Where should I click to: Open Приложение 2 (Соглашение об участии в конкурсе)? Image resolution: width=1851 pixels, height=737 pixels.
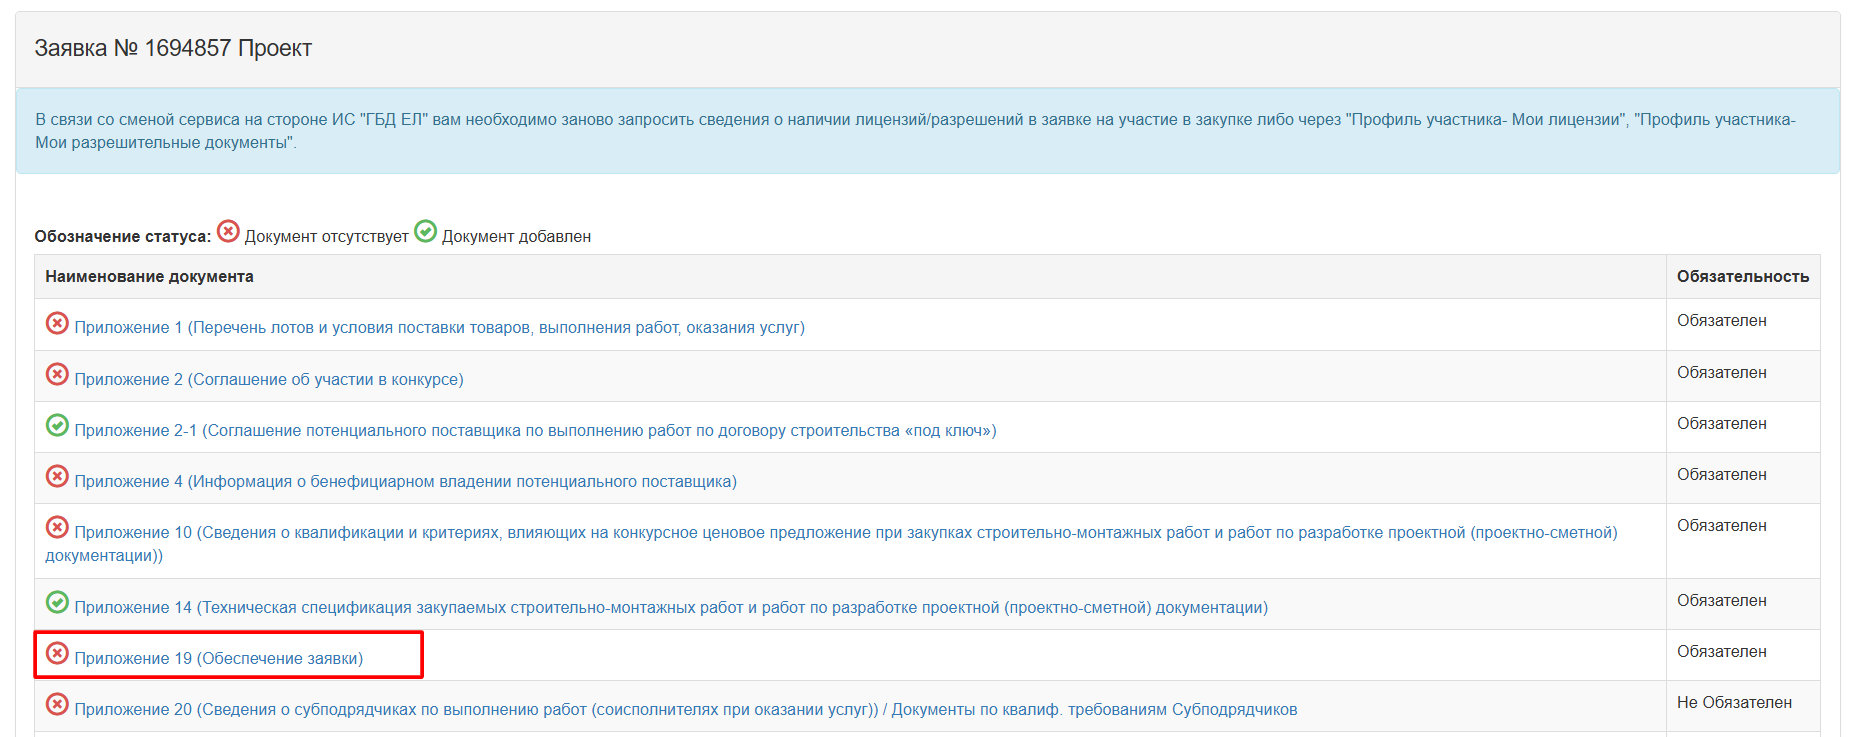pos(269,380)
